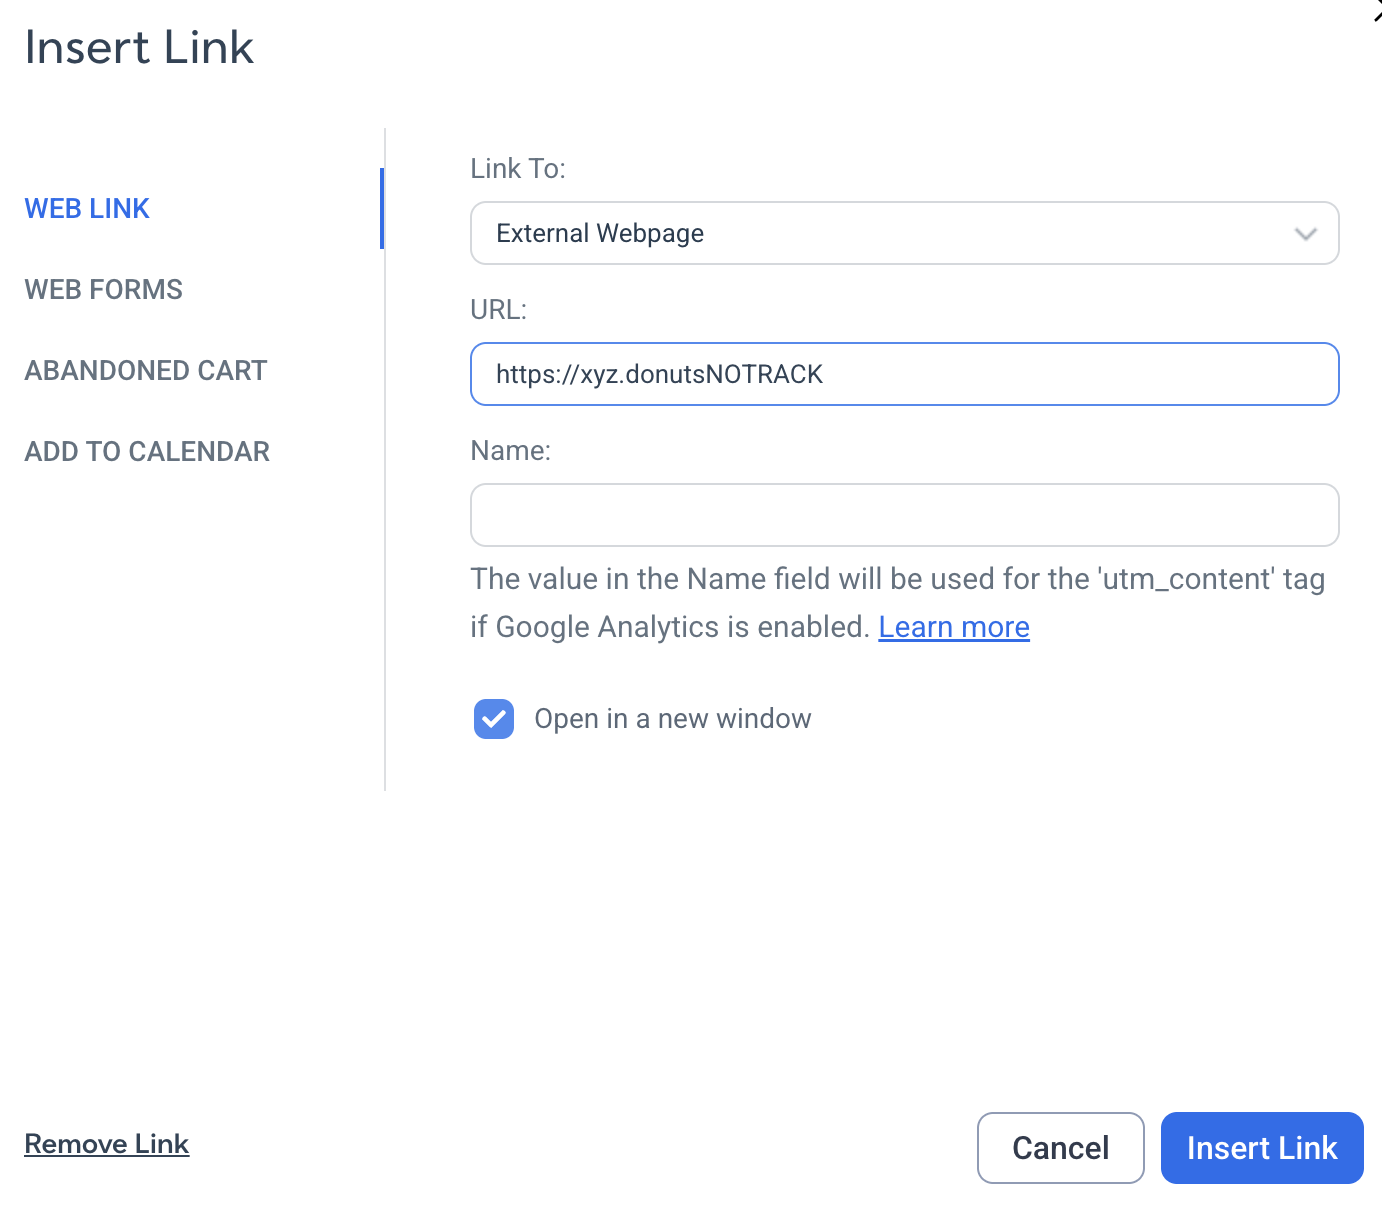The image size is (1382, 1208).
Task: Click the 'Name:' field label
Action: point(510,450)
